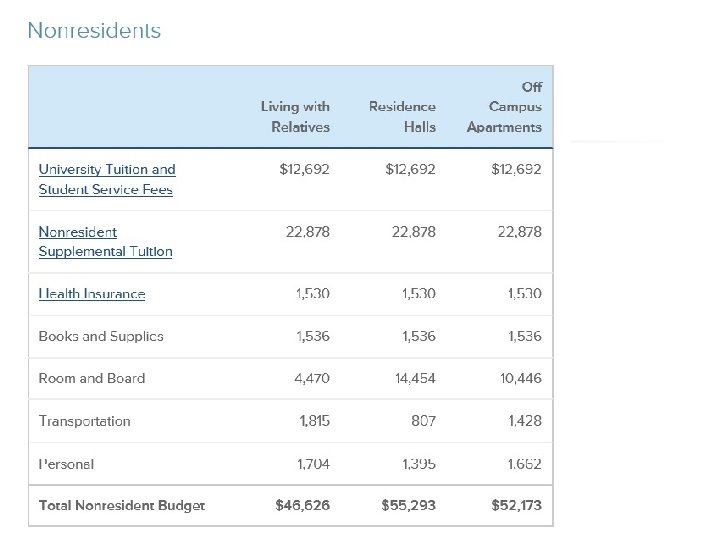Open the University Tuition and Student Service Fees link
The height and width of the screenshot is (540, 720).
coord(106,179)
